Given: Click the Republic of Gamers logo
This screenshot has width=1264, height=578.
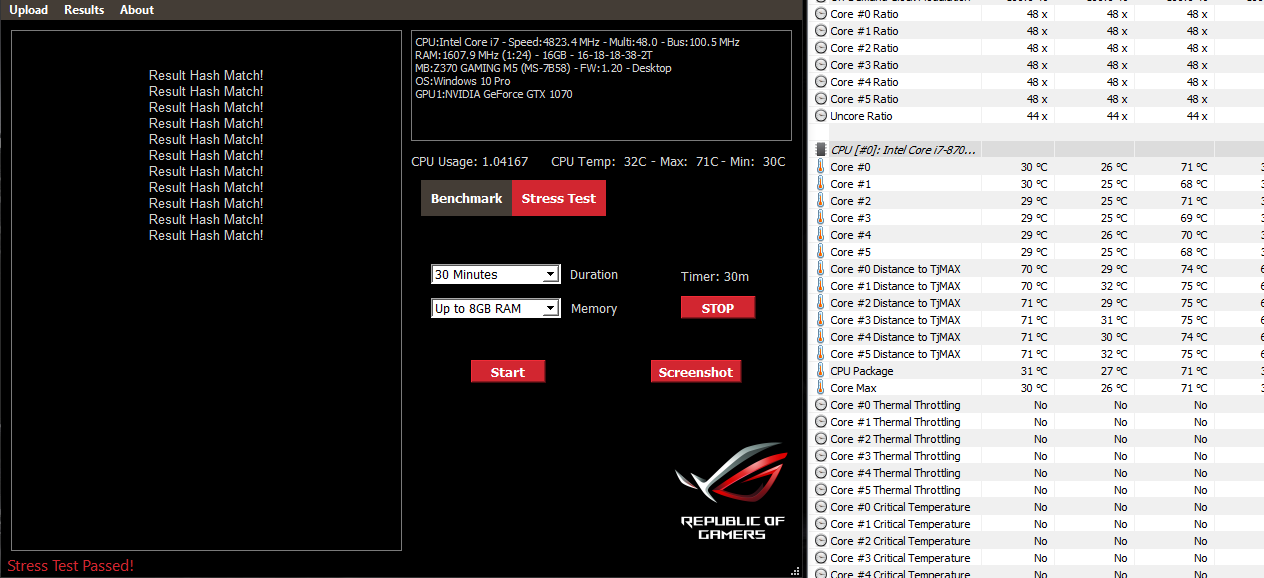Looking at the screenshot, I should [733, 492].
